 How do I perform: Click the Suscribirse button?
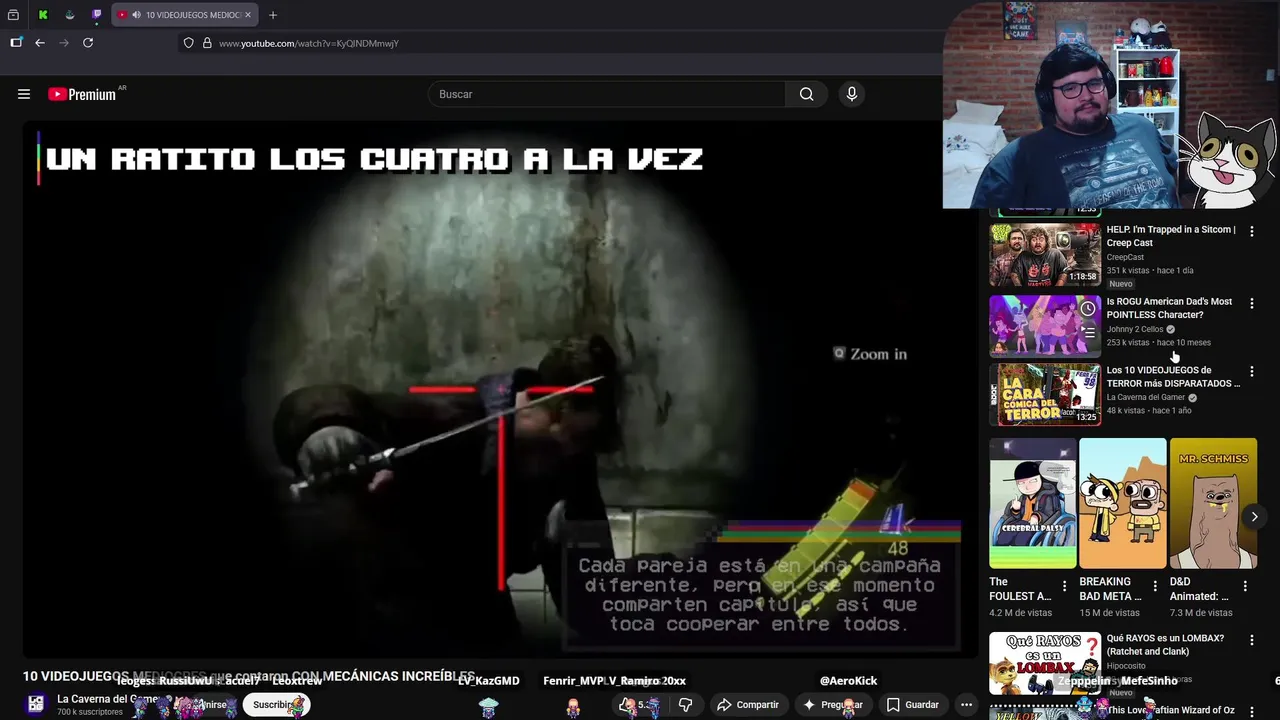pyautogui.click(x=276, y=704)
